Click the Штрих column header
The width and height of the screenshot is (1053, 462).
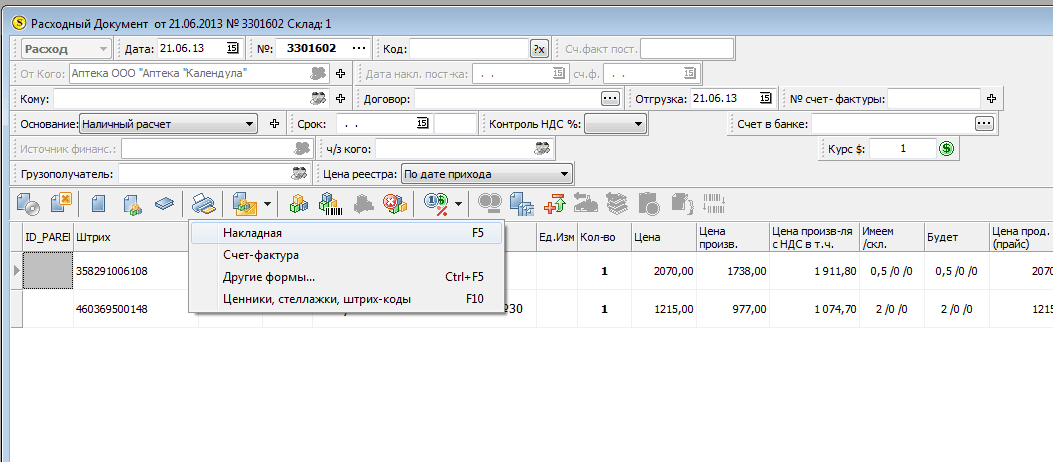point(136,236)
